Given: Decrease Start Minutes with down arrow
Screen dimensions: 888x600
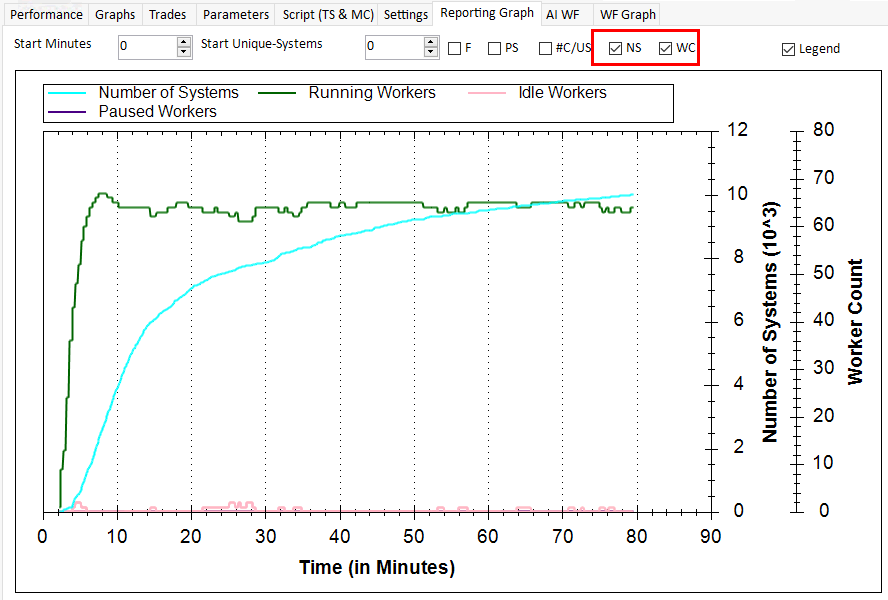Looking at the screenshot, I should 184,52.
